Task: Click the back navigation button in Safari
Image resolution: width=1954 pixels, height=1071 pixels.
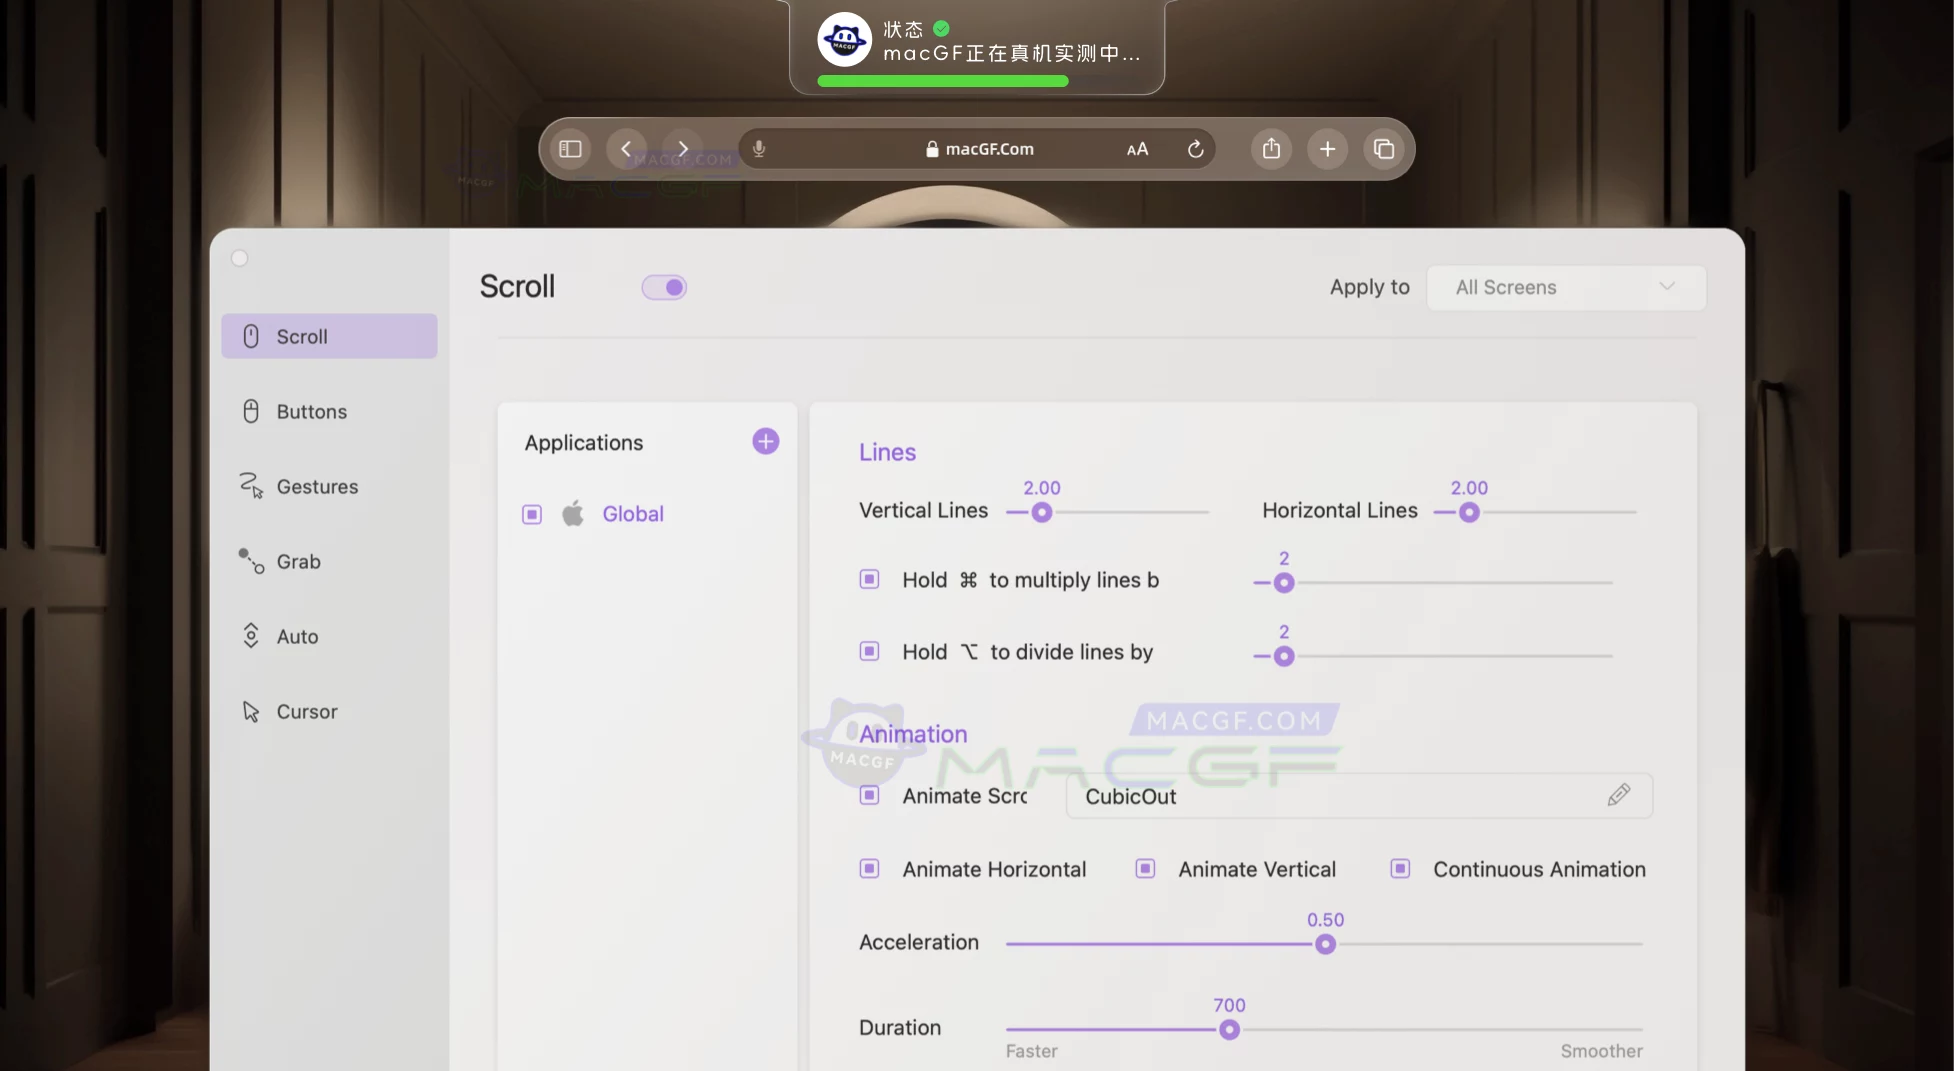Action: tap(626, 148)
